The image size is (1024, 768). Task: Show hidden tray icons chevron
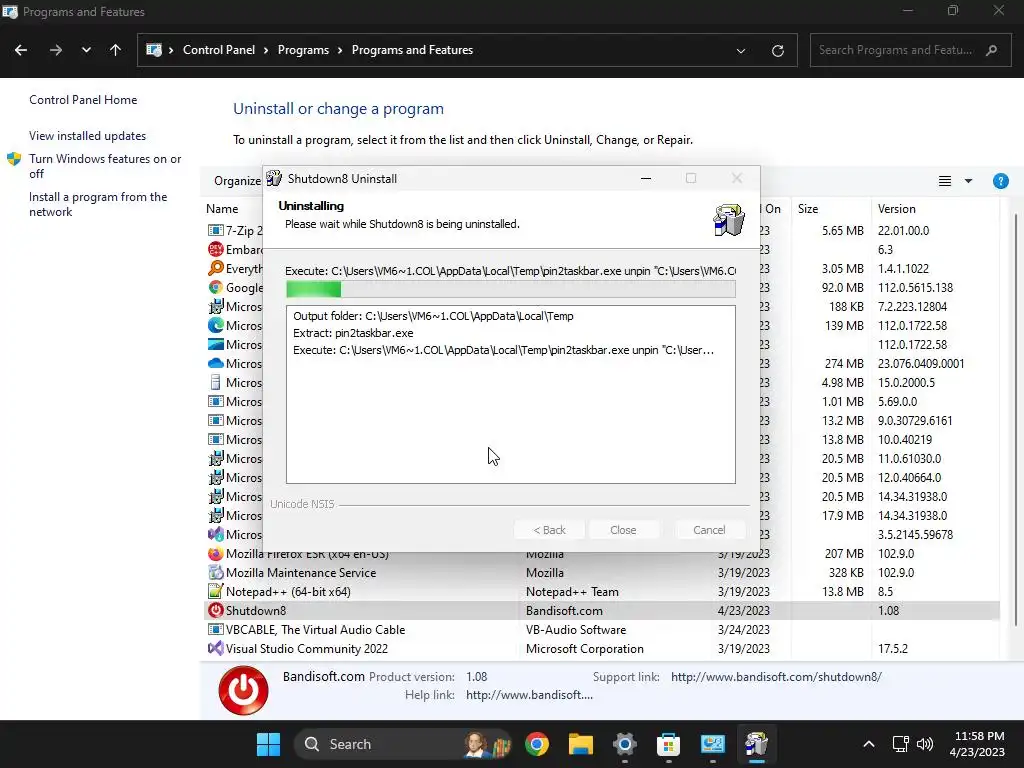point(869,744)
